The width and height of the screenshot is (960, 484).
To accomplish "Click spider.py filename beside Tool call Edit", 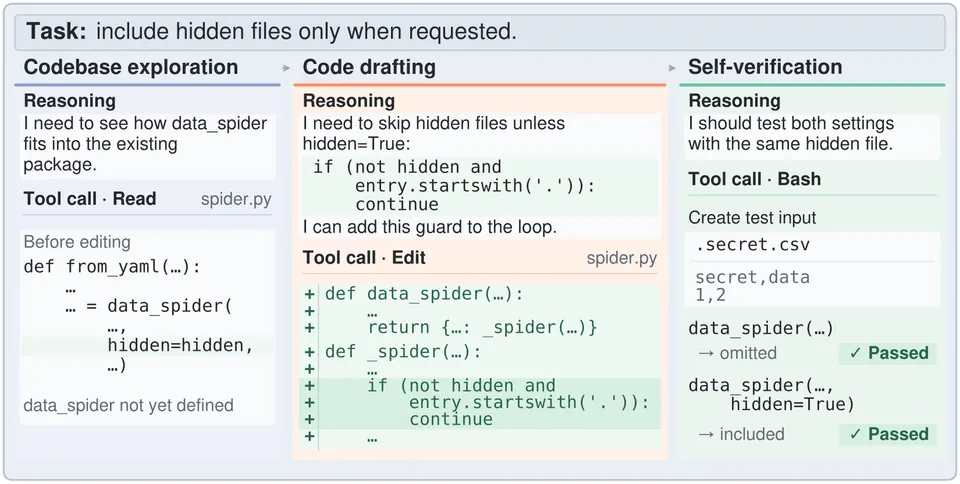I will (x=621, y=258).
